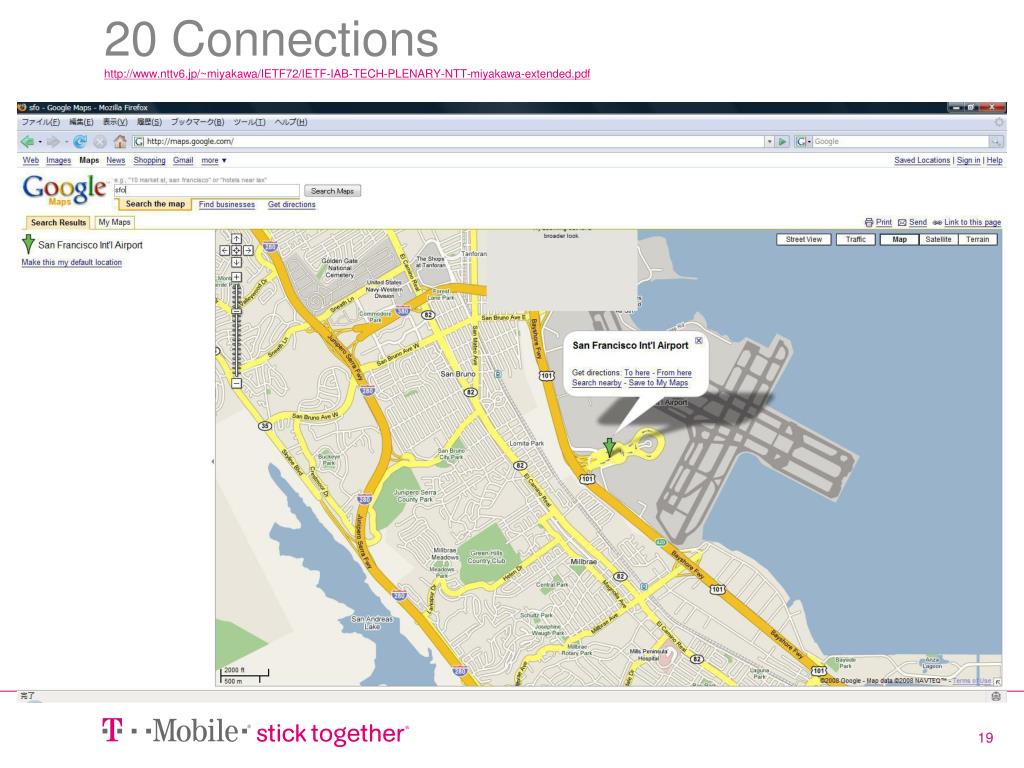Zoom in with the plus map button

[x=236, y=277]
